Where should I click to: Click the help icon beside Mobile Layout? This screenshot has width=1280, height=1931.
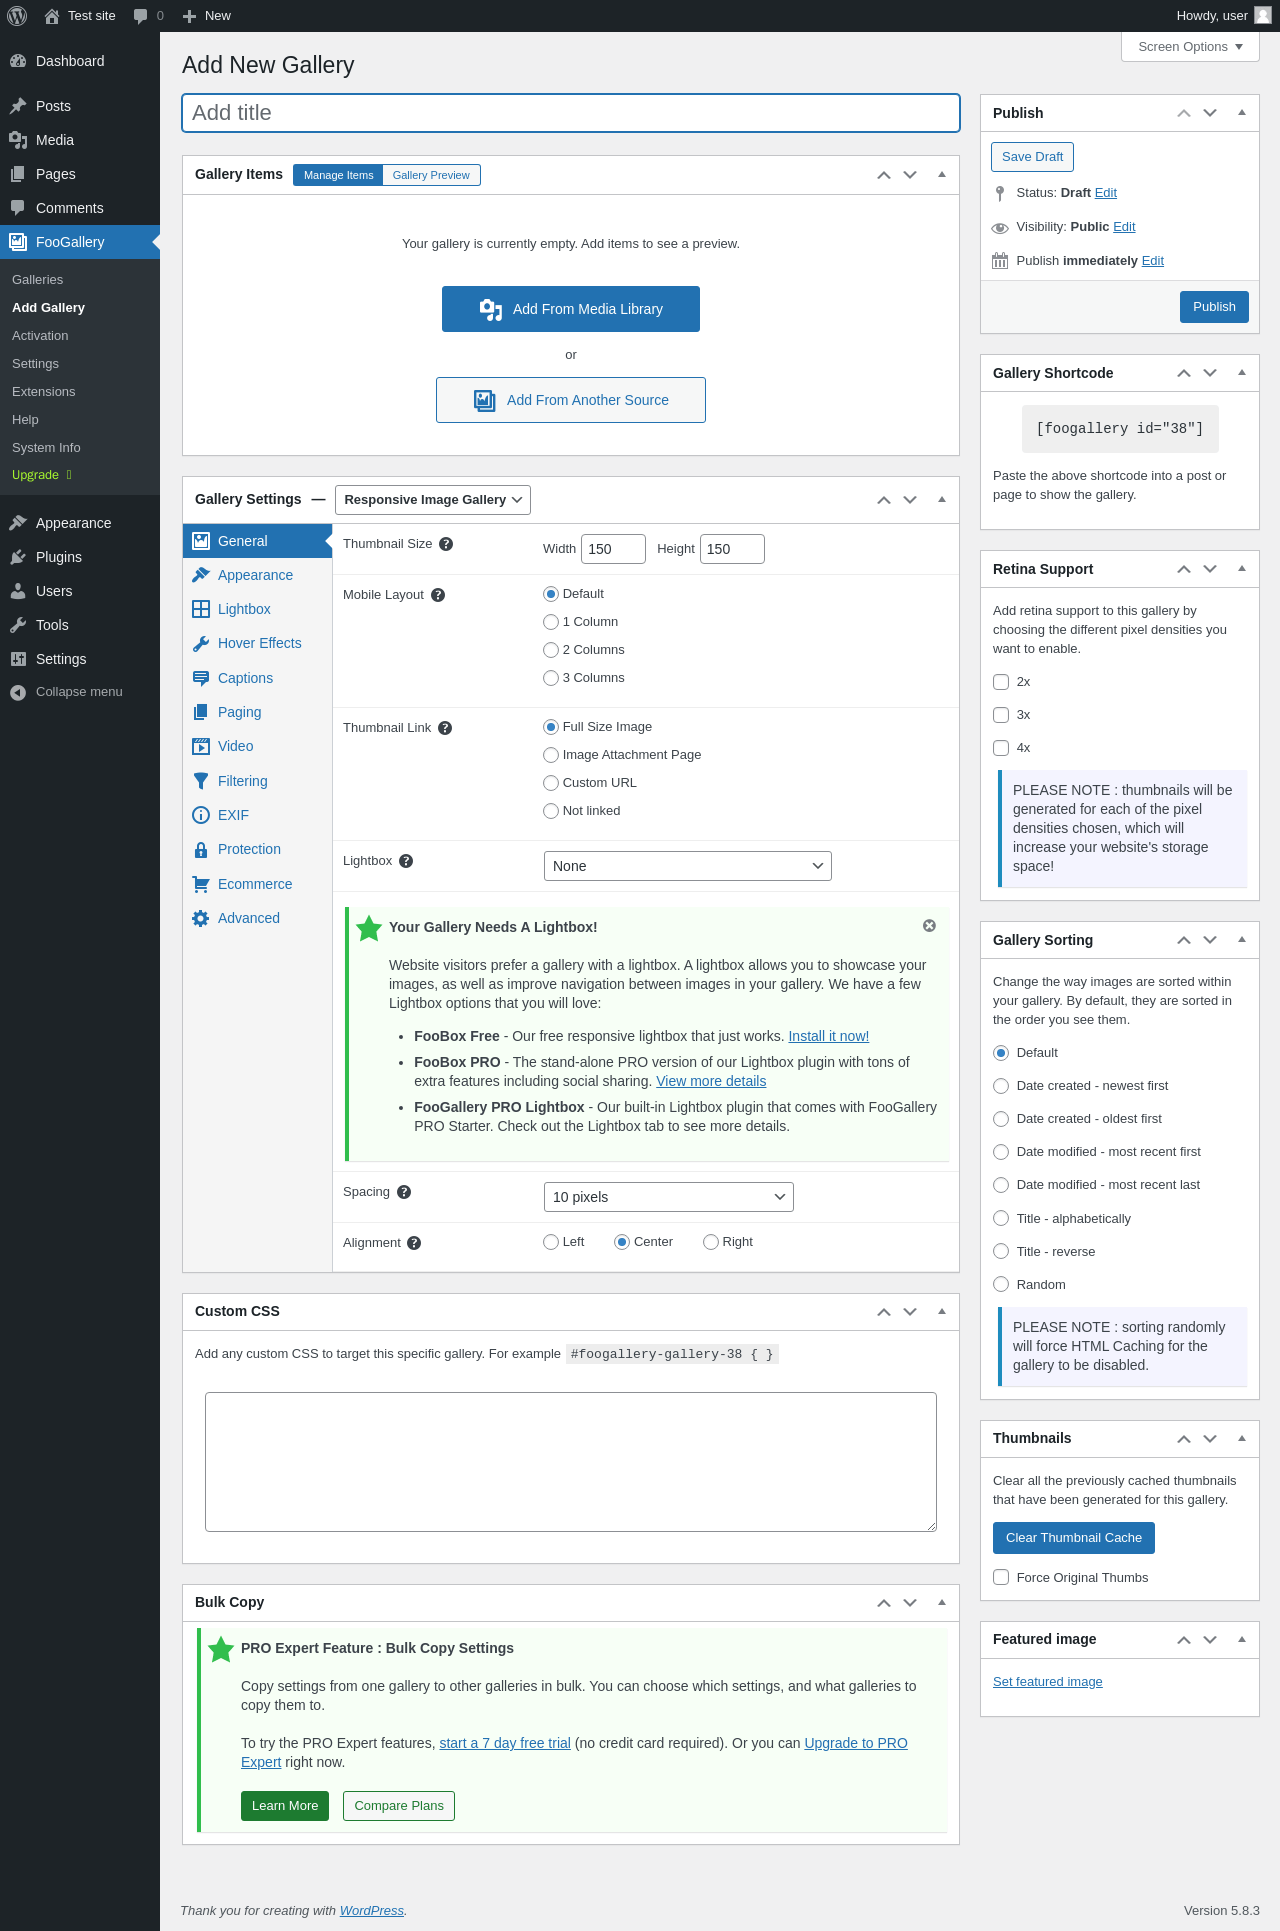coord(438,595)
